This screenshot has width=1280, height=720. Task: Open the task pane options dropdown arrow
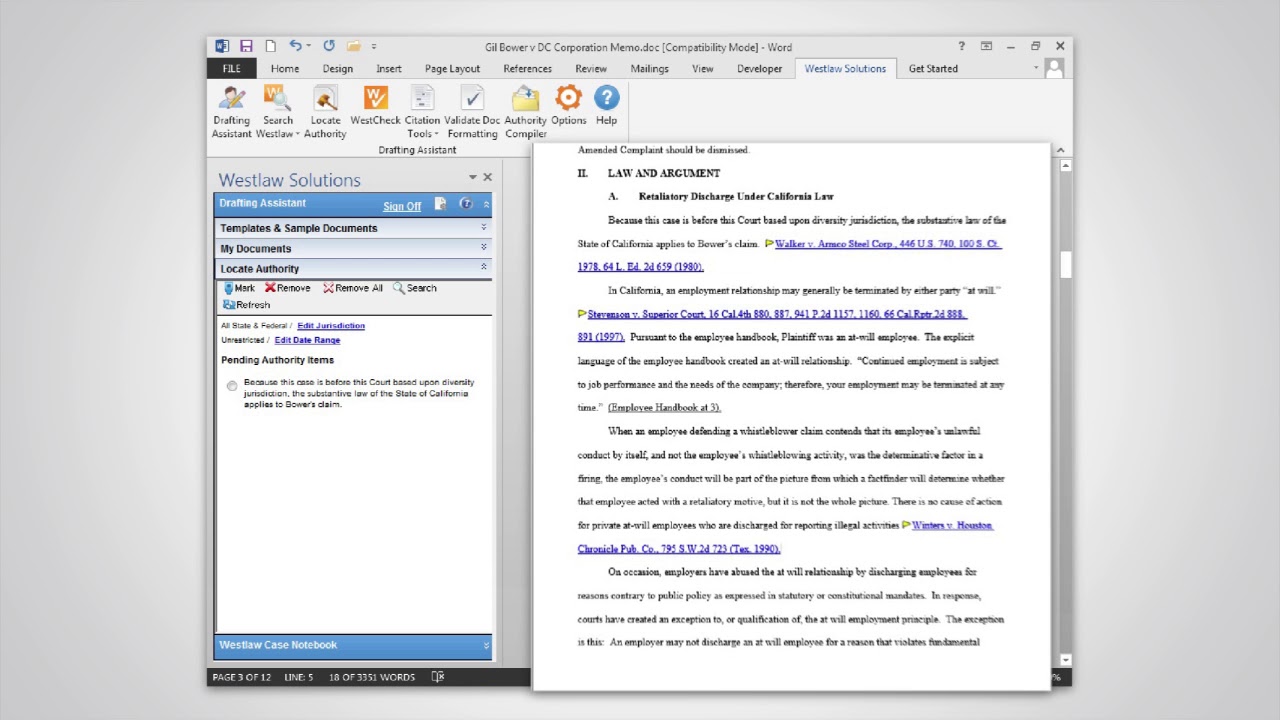pyautogui.click(x=472, y=178)
